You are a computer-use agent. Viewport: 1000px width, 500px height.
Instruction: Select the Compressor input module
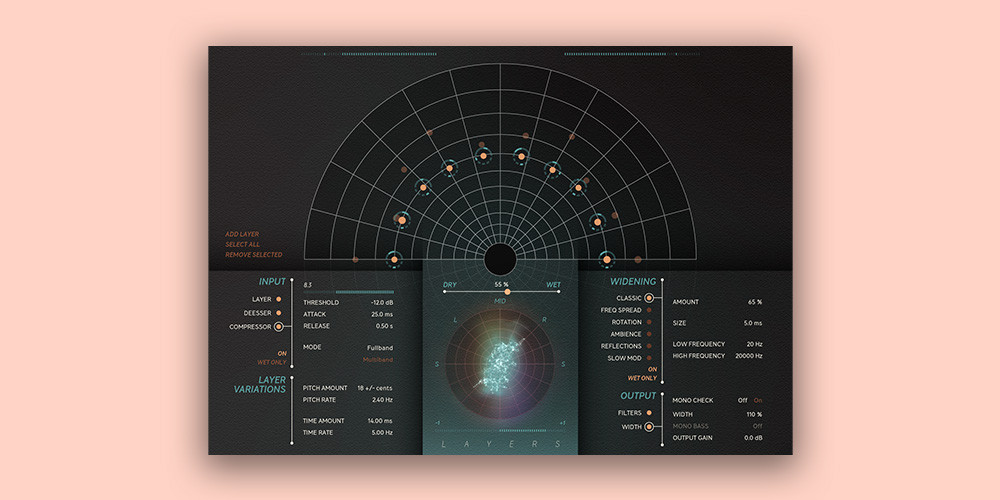pos(278,326)
